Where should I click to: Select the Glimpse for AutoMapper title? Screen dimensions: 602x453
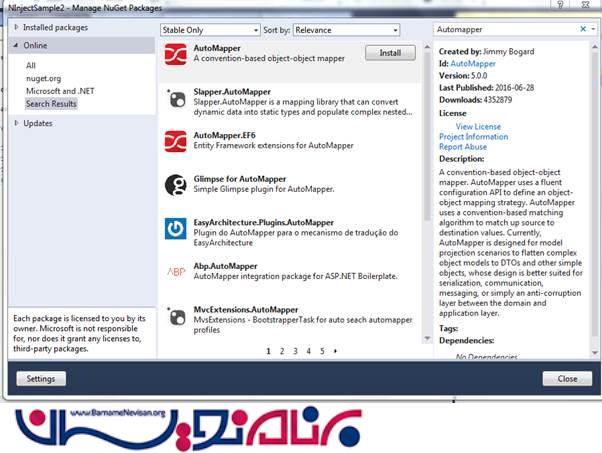(x=240, y=179)
